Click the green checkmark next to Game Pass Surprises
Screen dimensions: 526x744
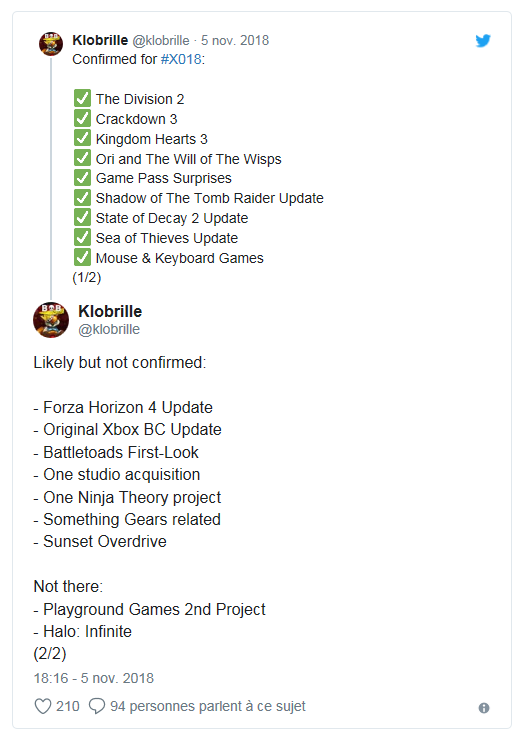coord(82,177)
